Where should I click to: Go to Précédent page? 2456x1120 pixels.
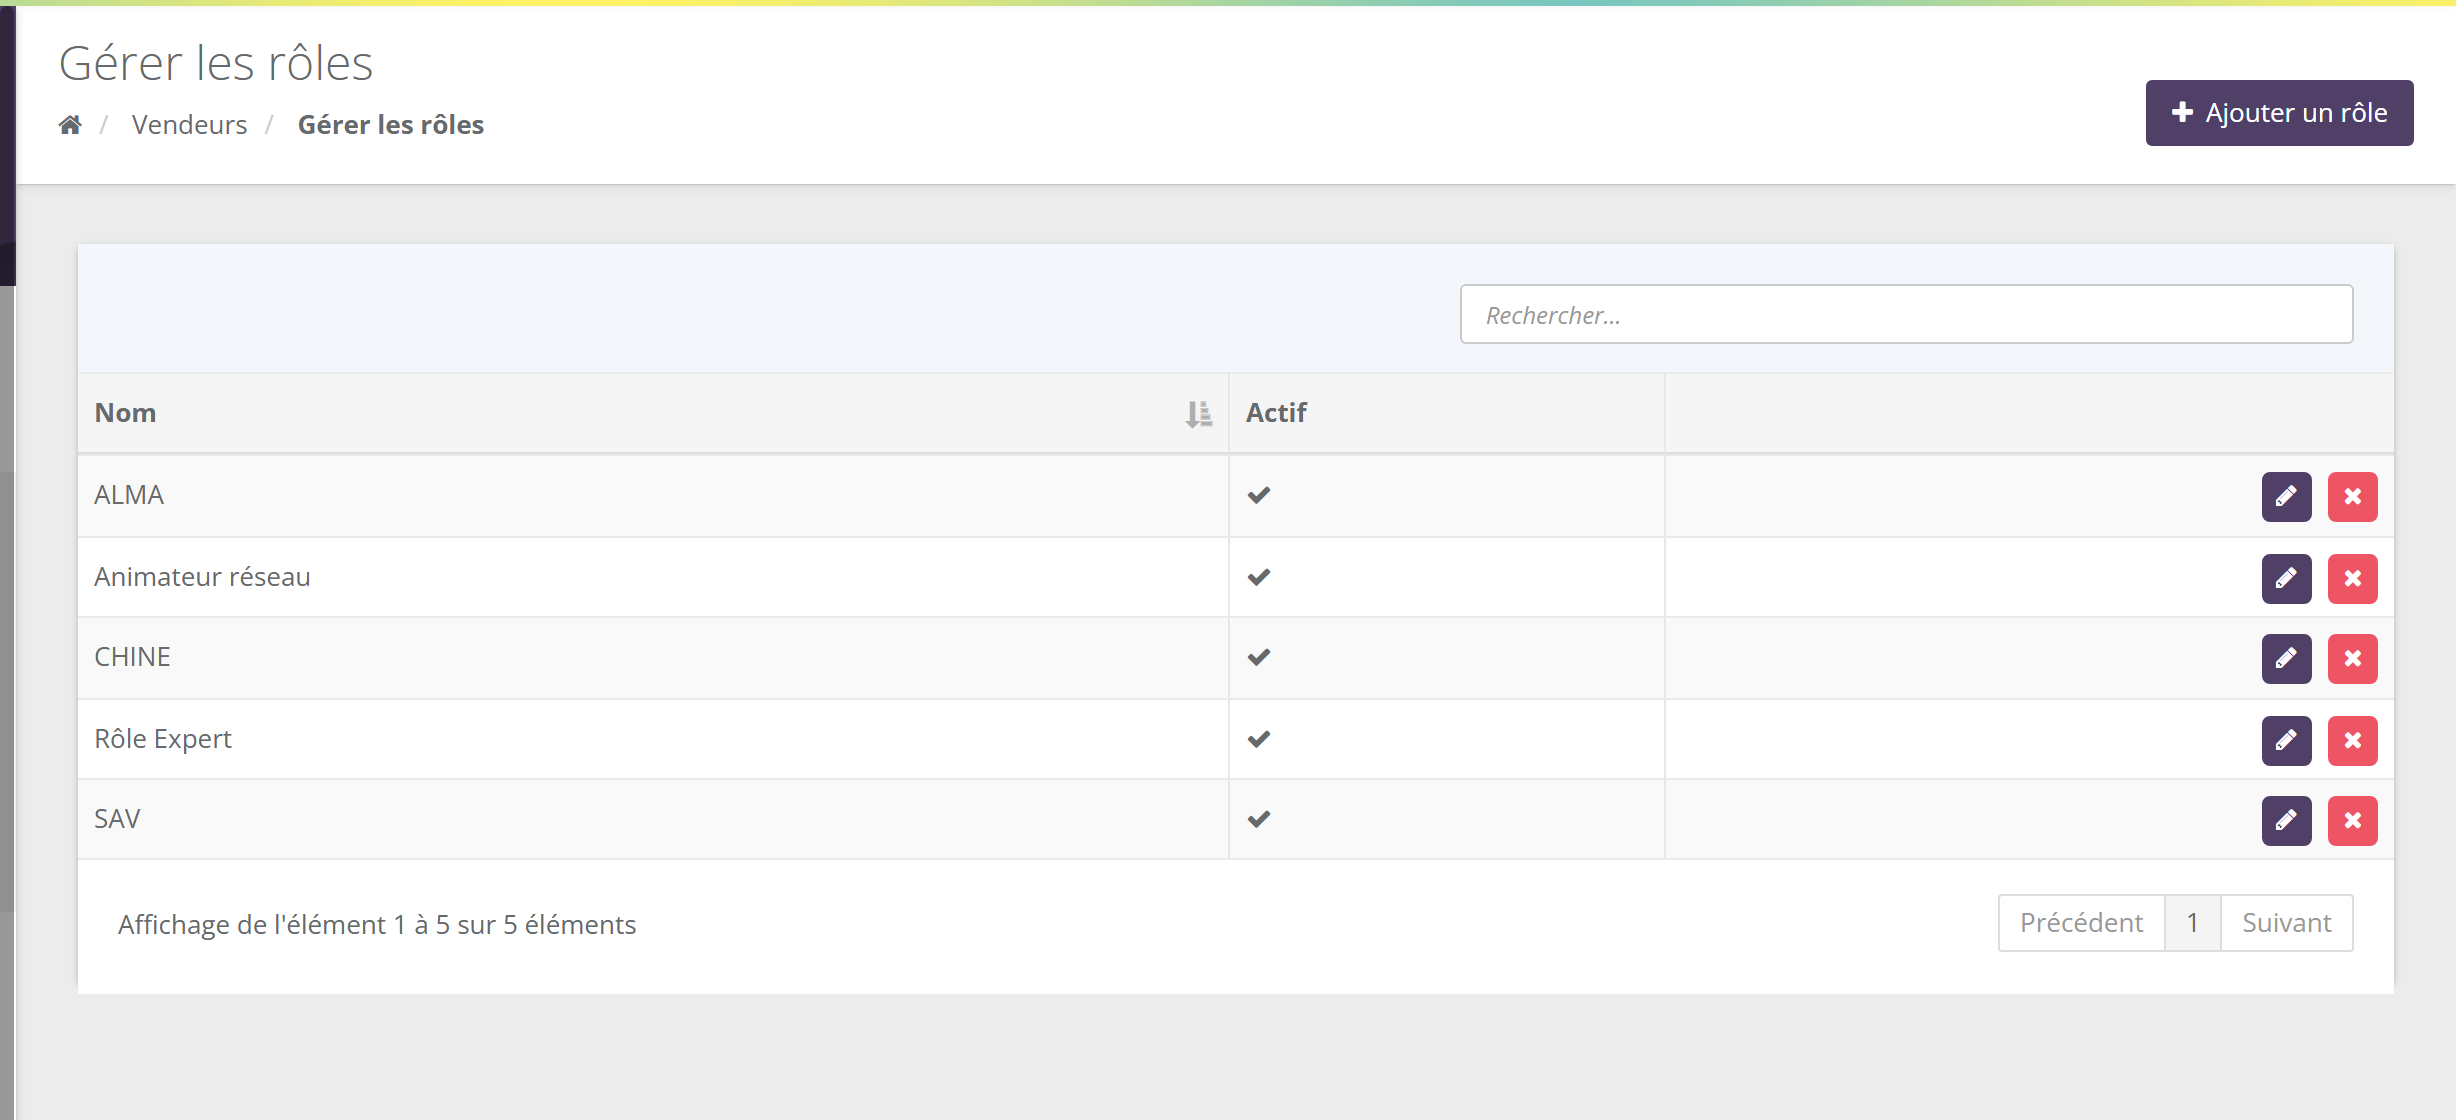tap(2081, 923)
